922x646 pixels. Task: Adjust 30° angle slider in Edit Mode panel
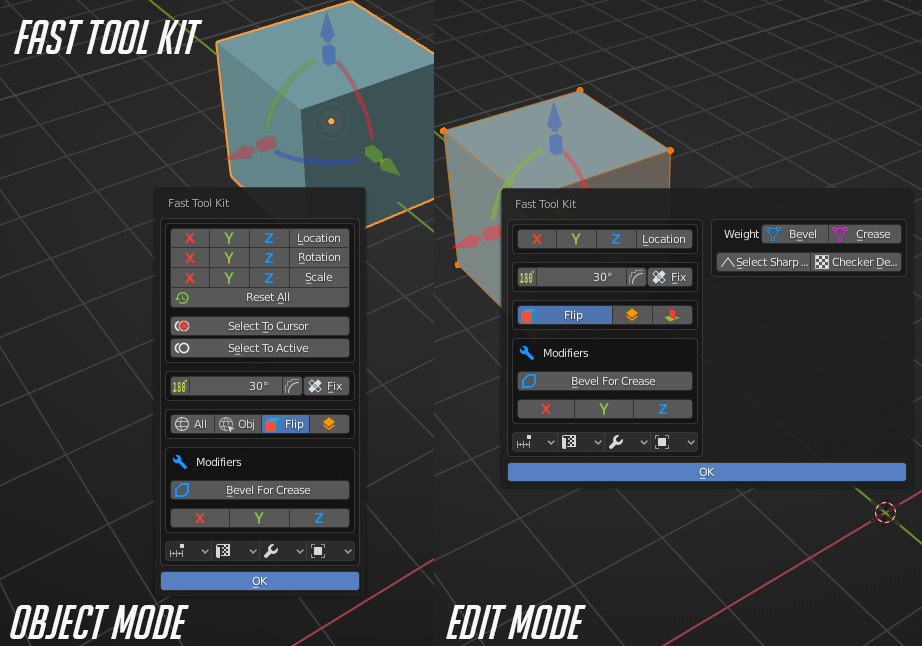click(581, 277)
